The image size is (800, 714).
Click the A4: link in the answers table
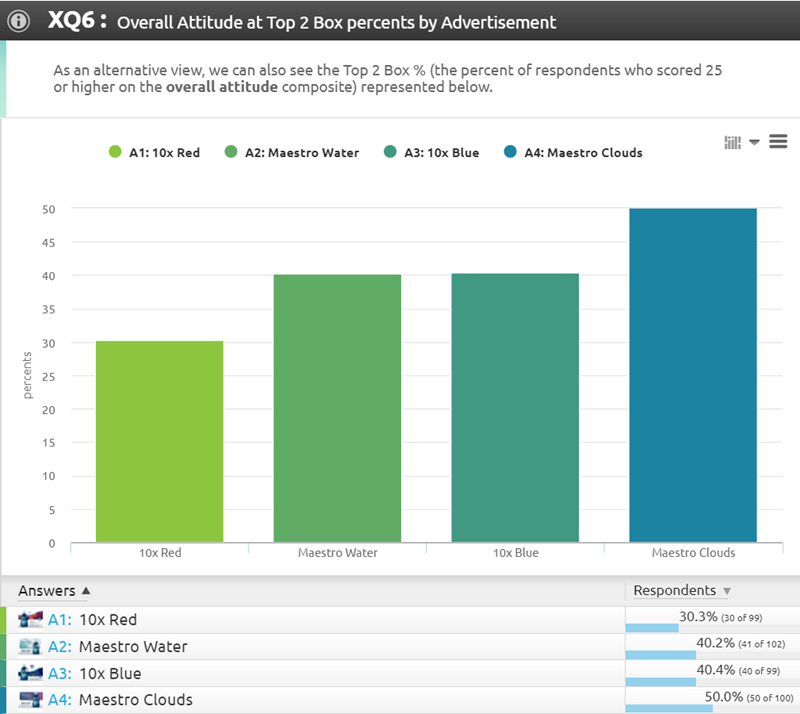(60, 700)
